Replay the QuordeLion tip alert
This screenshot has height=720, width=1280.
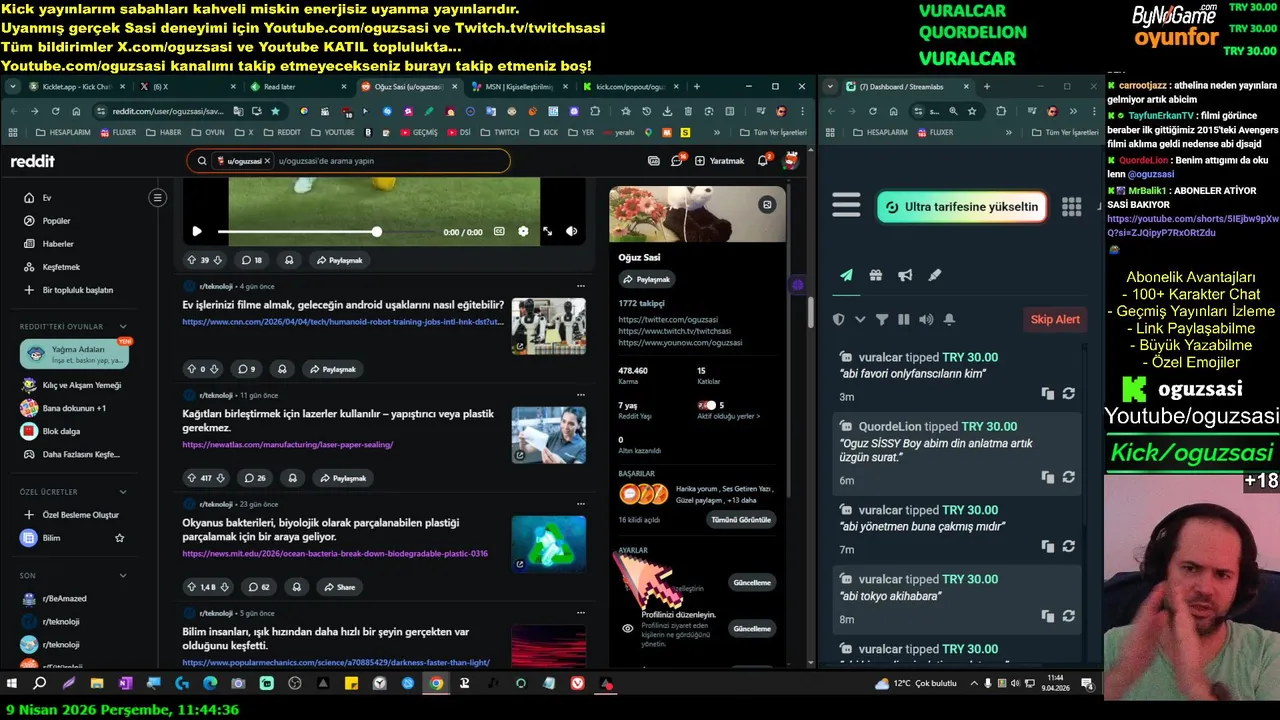point(1068,477)
